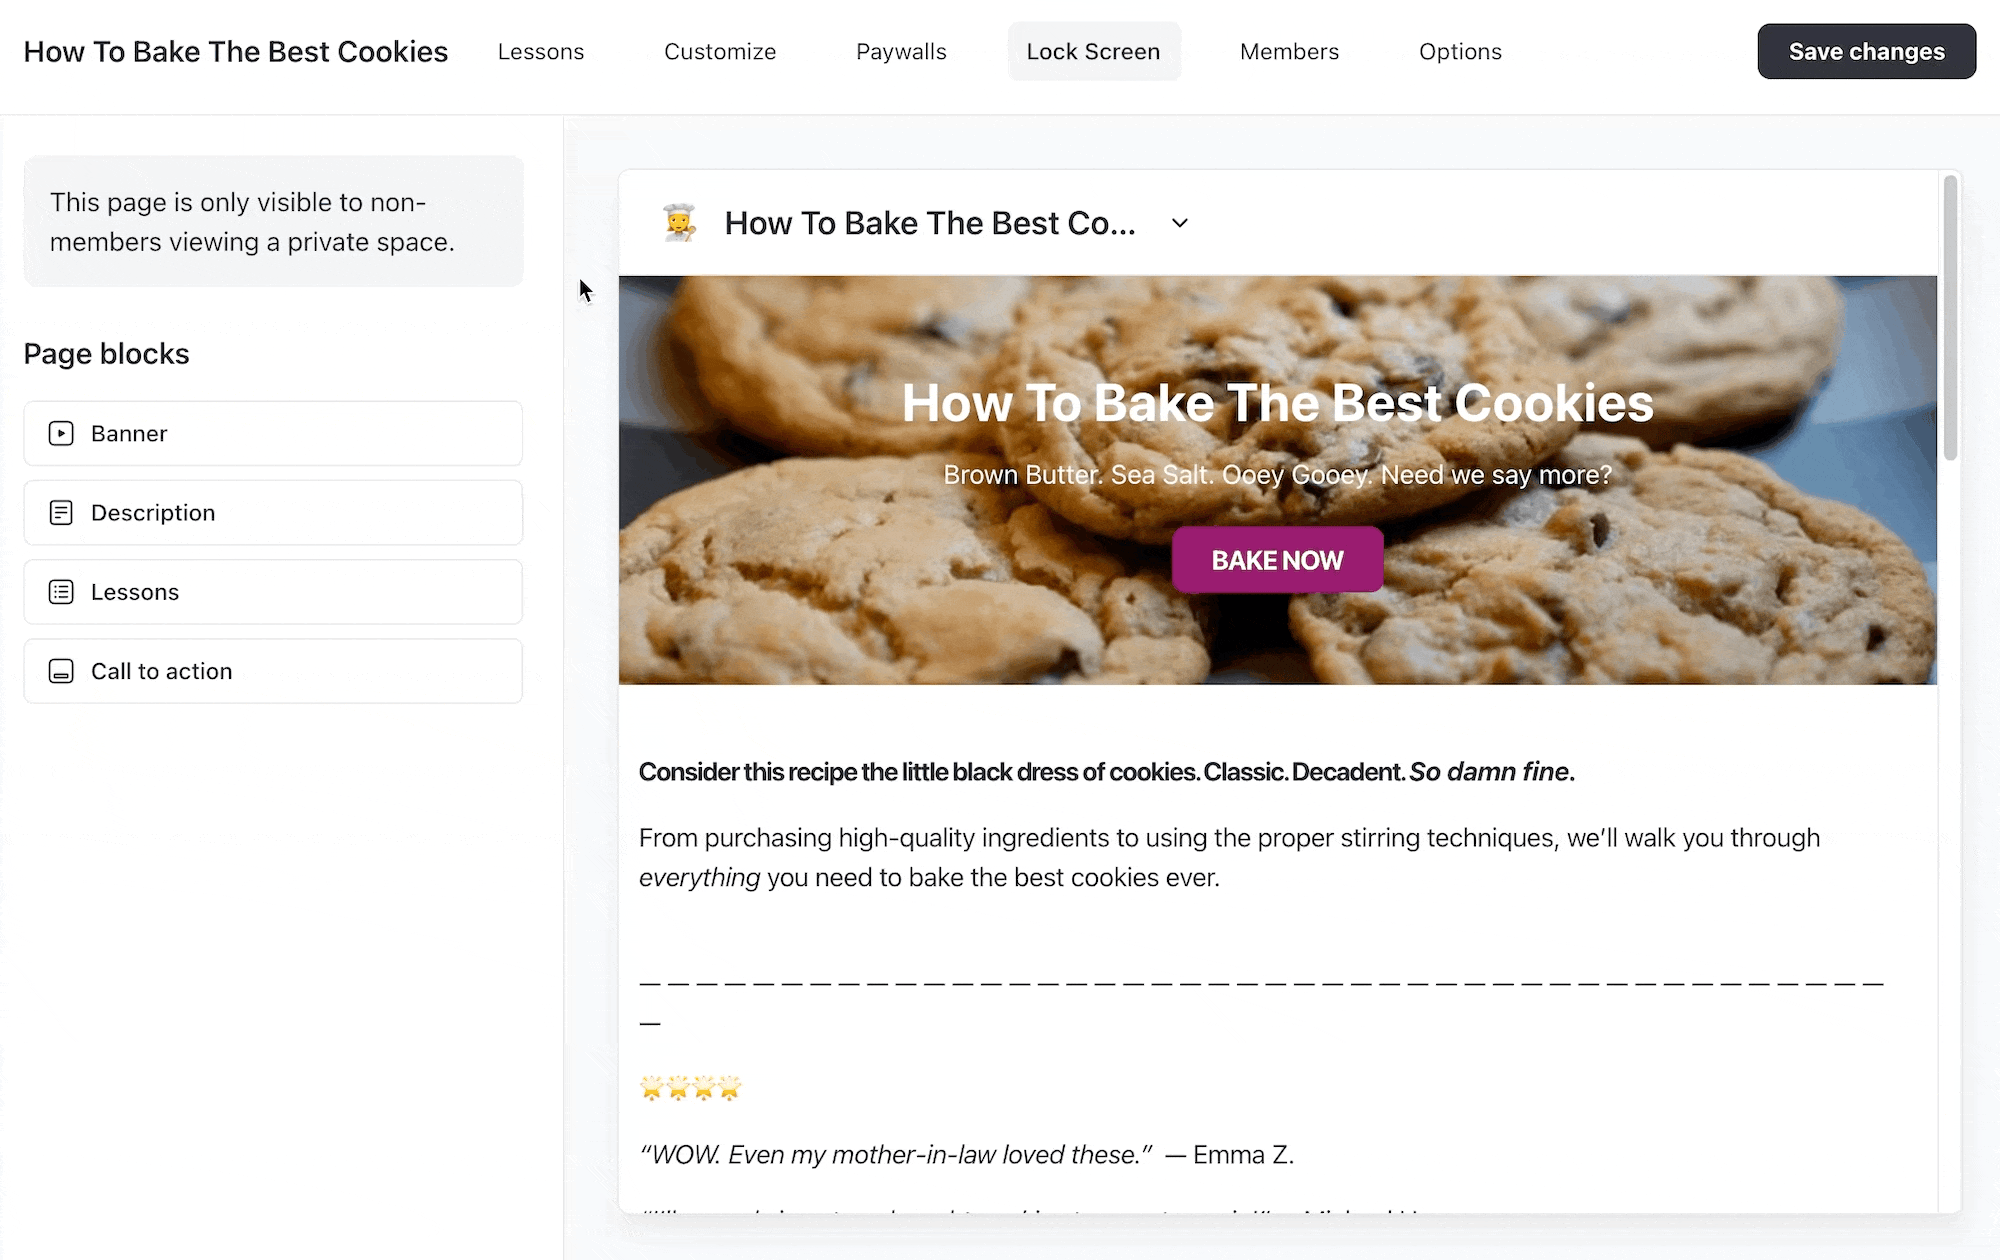Click the preview panel vertical scrollbar
2000x1260 pixels.
point(1949,320)
